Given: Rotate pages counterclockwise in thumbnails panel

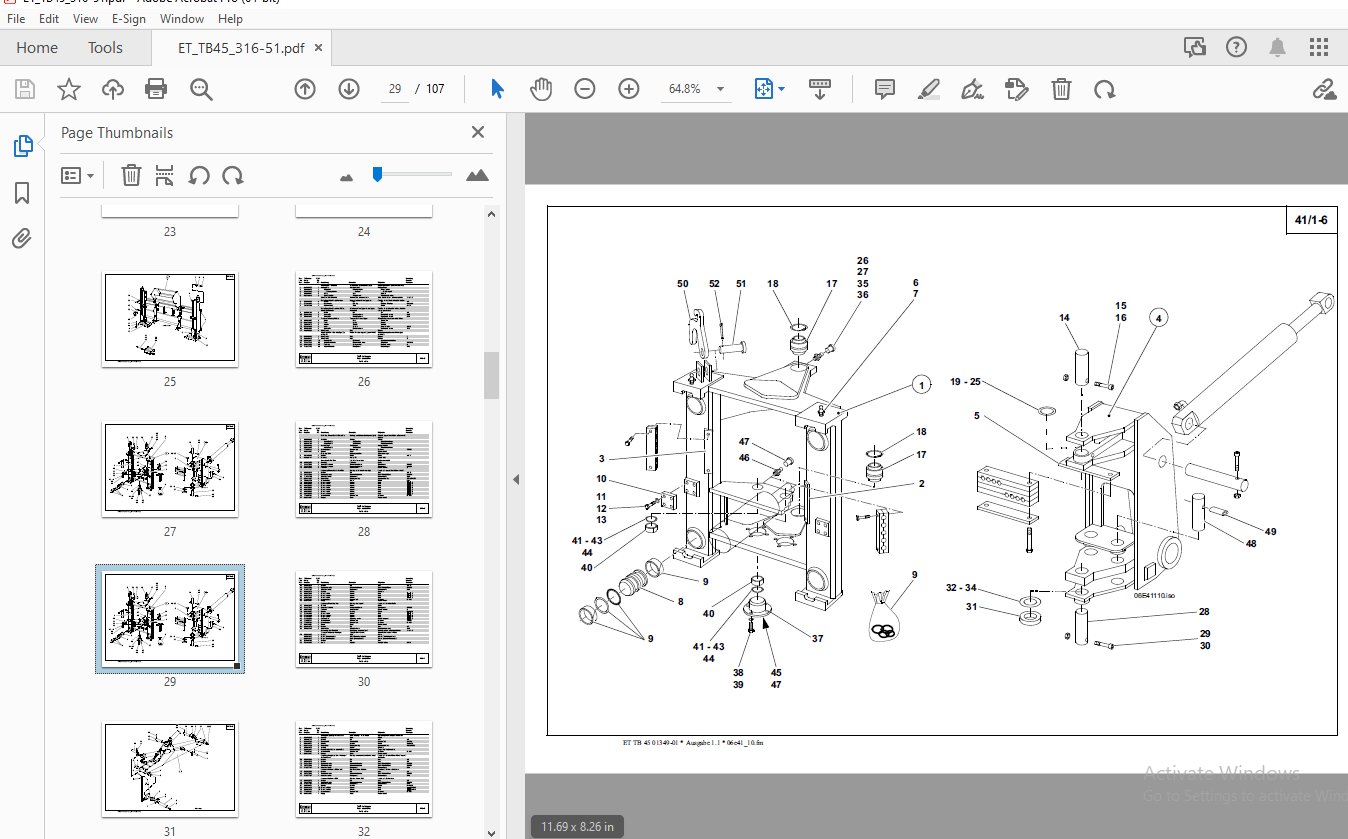Looking at the screenshot, I should coord(199,175).
